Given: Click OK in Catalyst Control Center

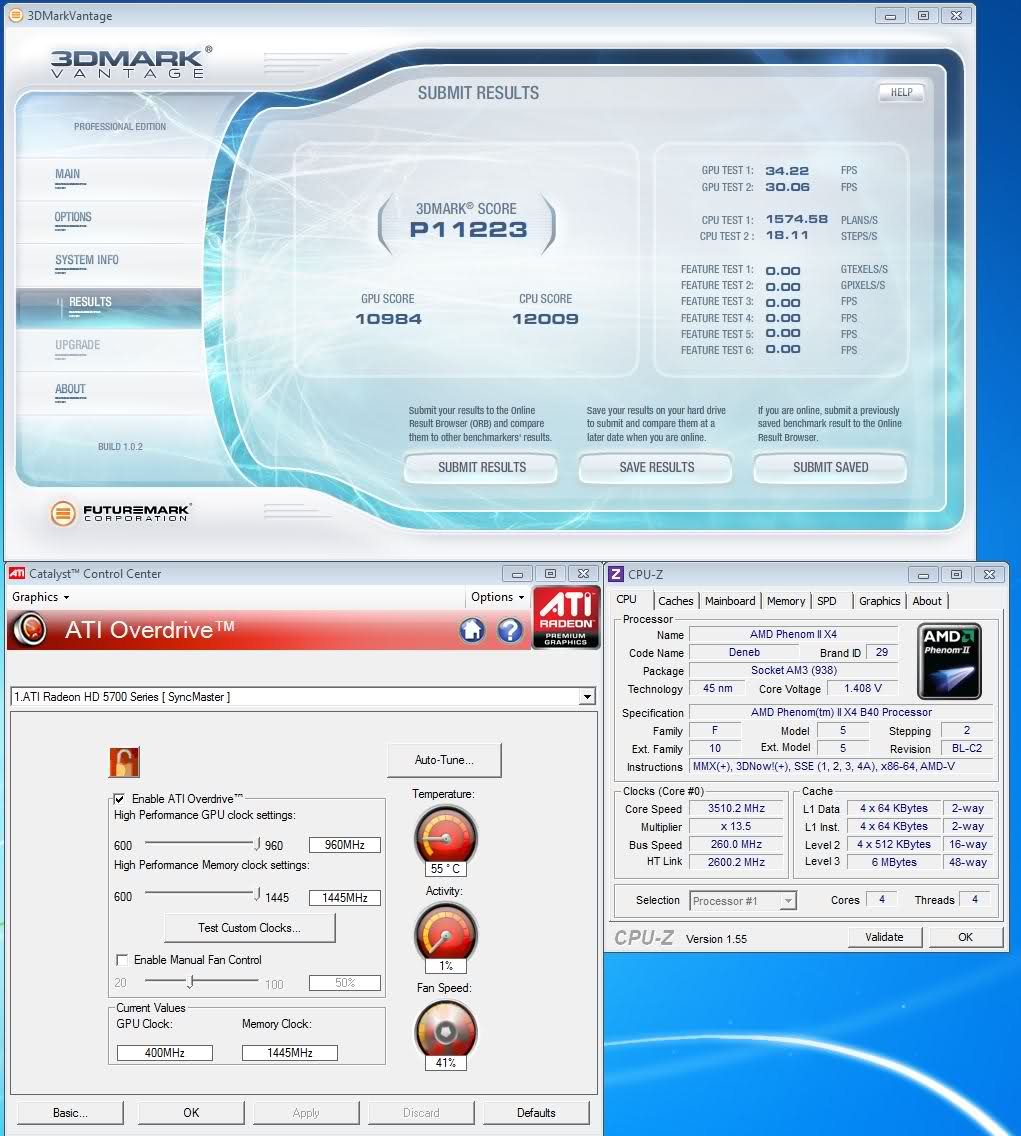Looking at the screenshot, I should [x=191, y=1112].
